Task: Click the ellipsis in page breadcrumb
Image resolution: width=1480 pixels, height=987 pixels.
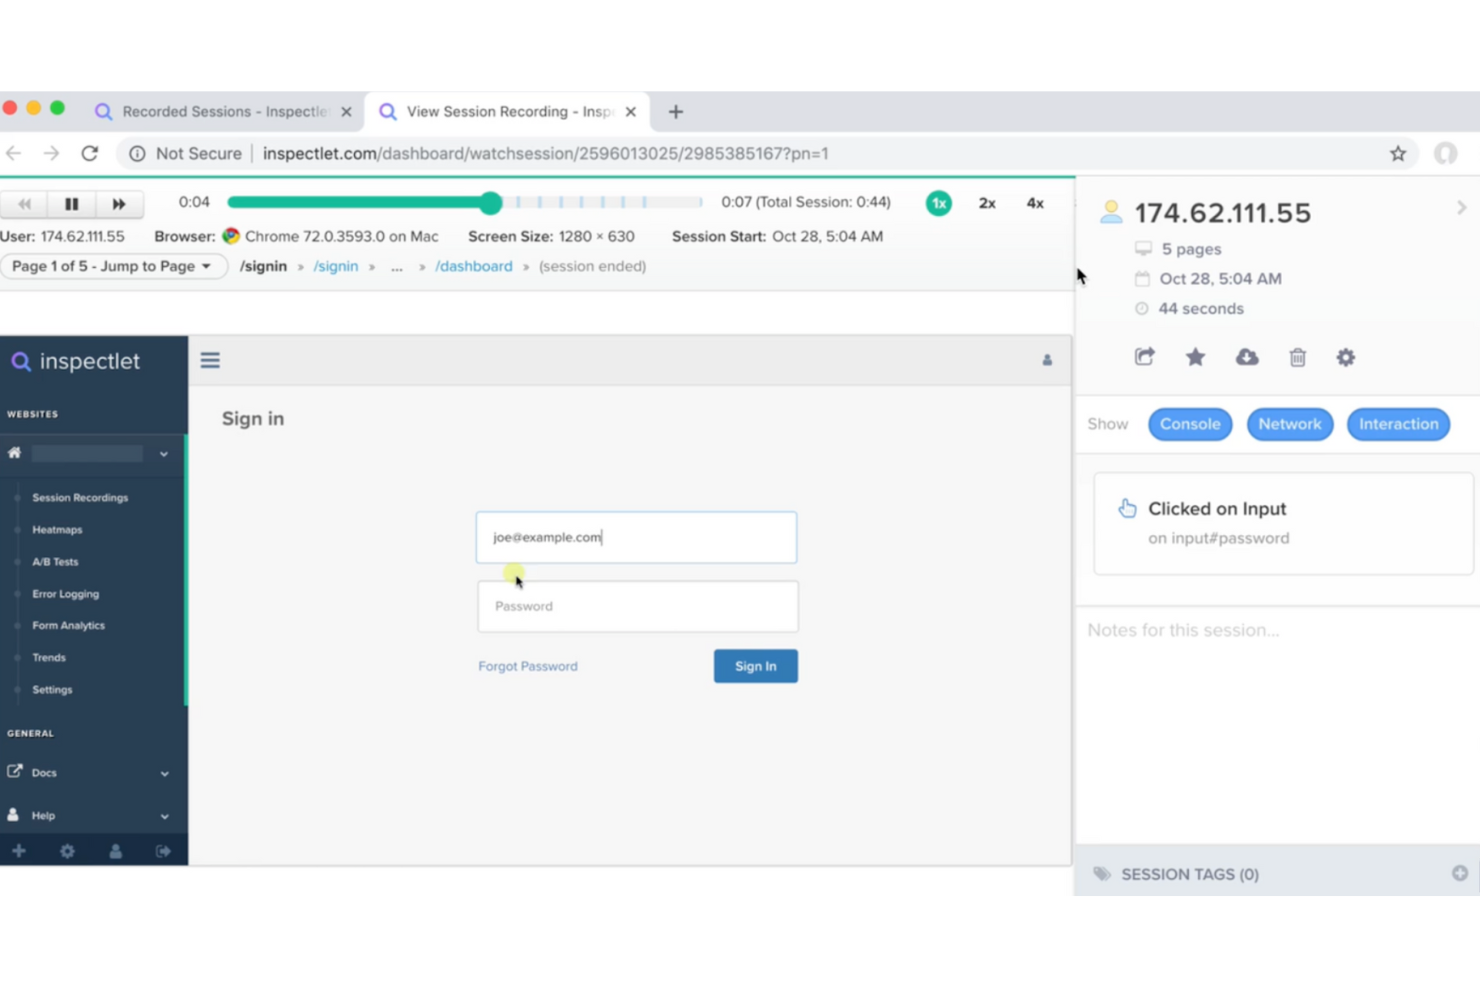Action: pos(397,267)
